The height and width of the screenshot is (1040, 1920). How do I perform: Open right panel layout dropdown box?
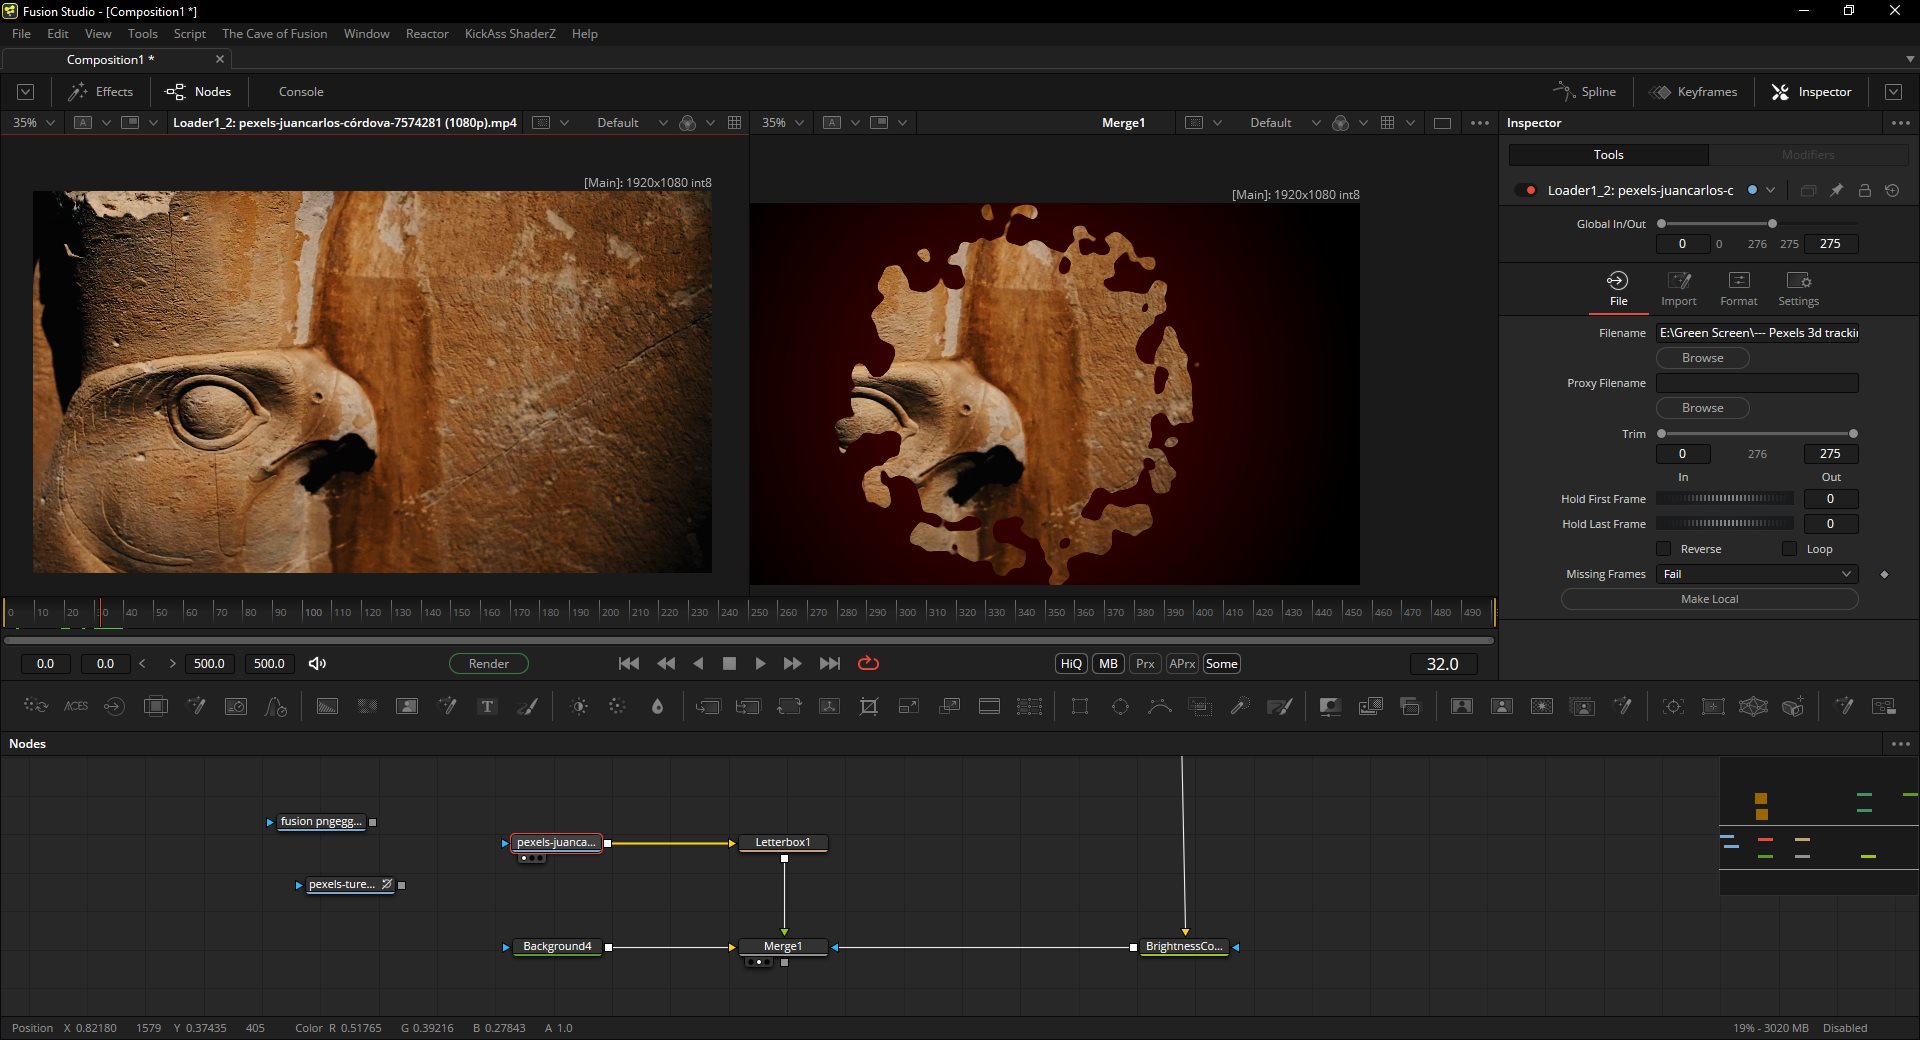[1893, 92]
